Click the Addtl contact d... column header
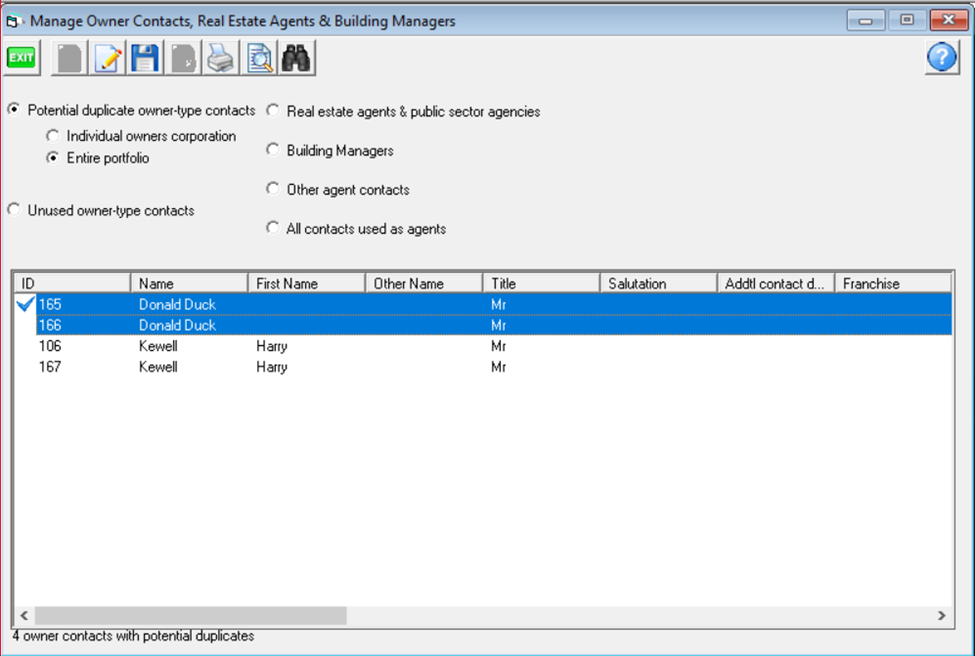 tap(776, 284)
